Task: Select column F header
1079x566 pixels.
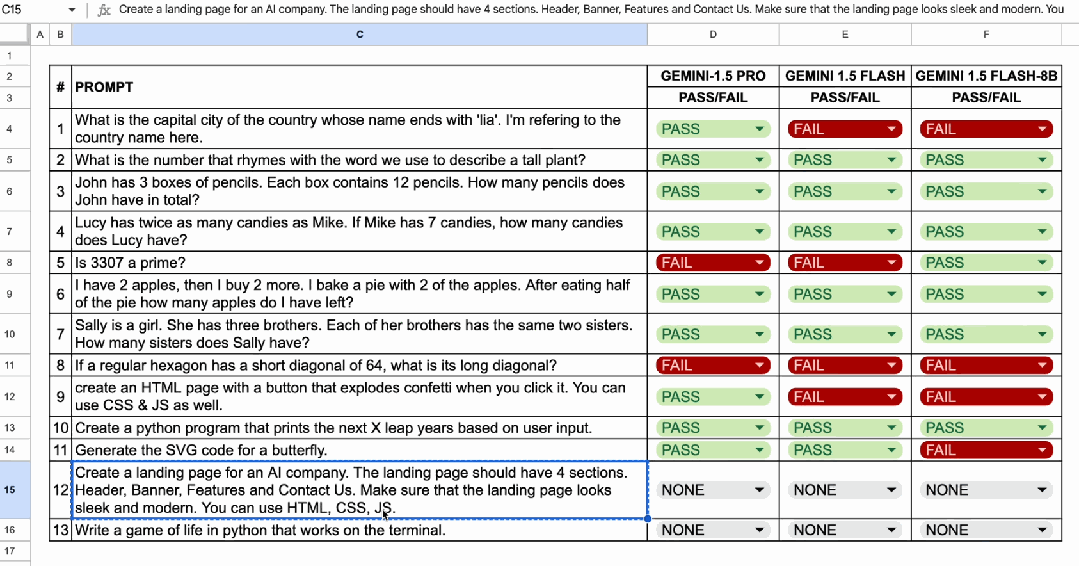Action: (986, 34)
